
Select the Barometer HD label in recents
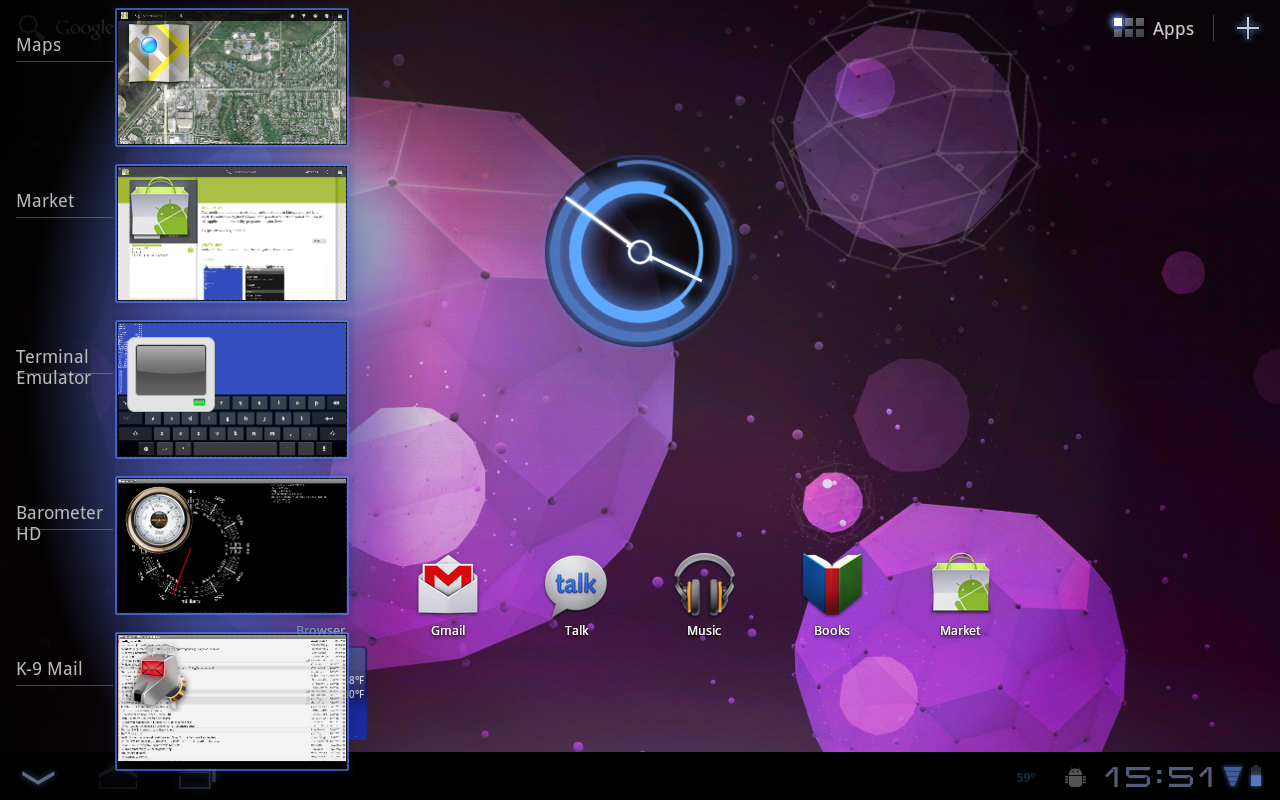click(x=59, y=523)
